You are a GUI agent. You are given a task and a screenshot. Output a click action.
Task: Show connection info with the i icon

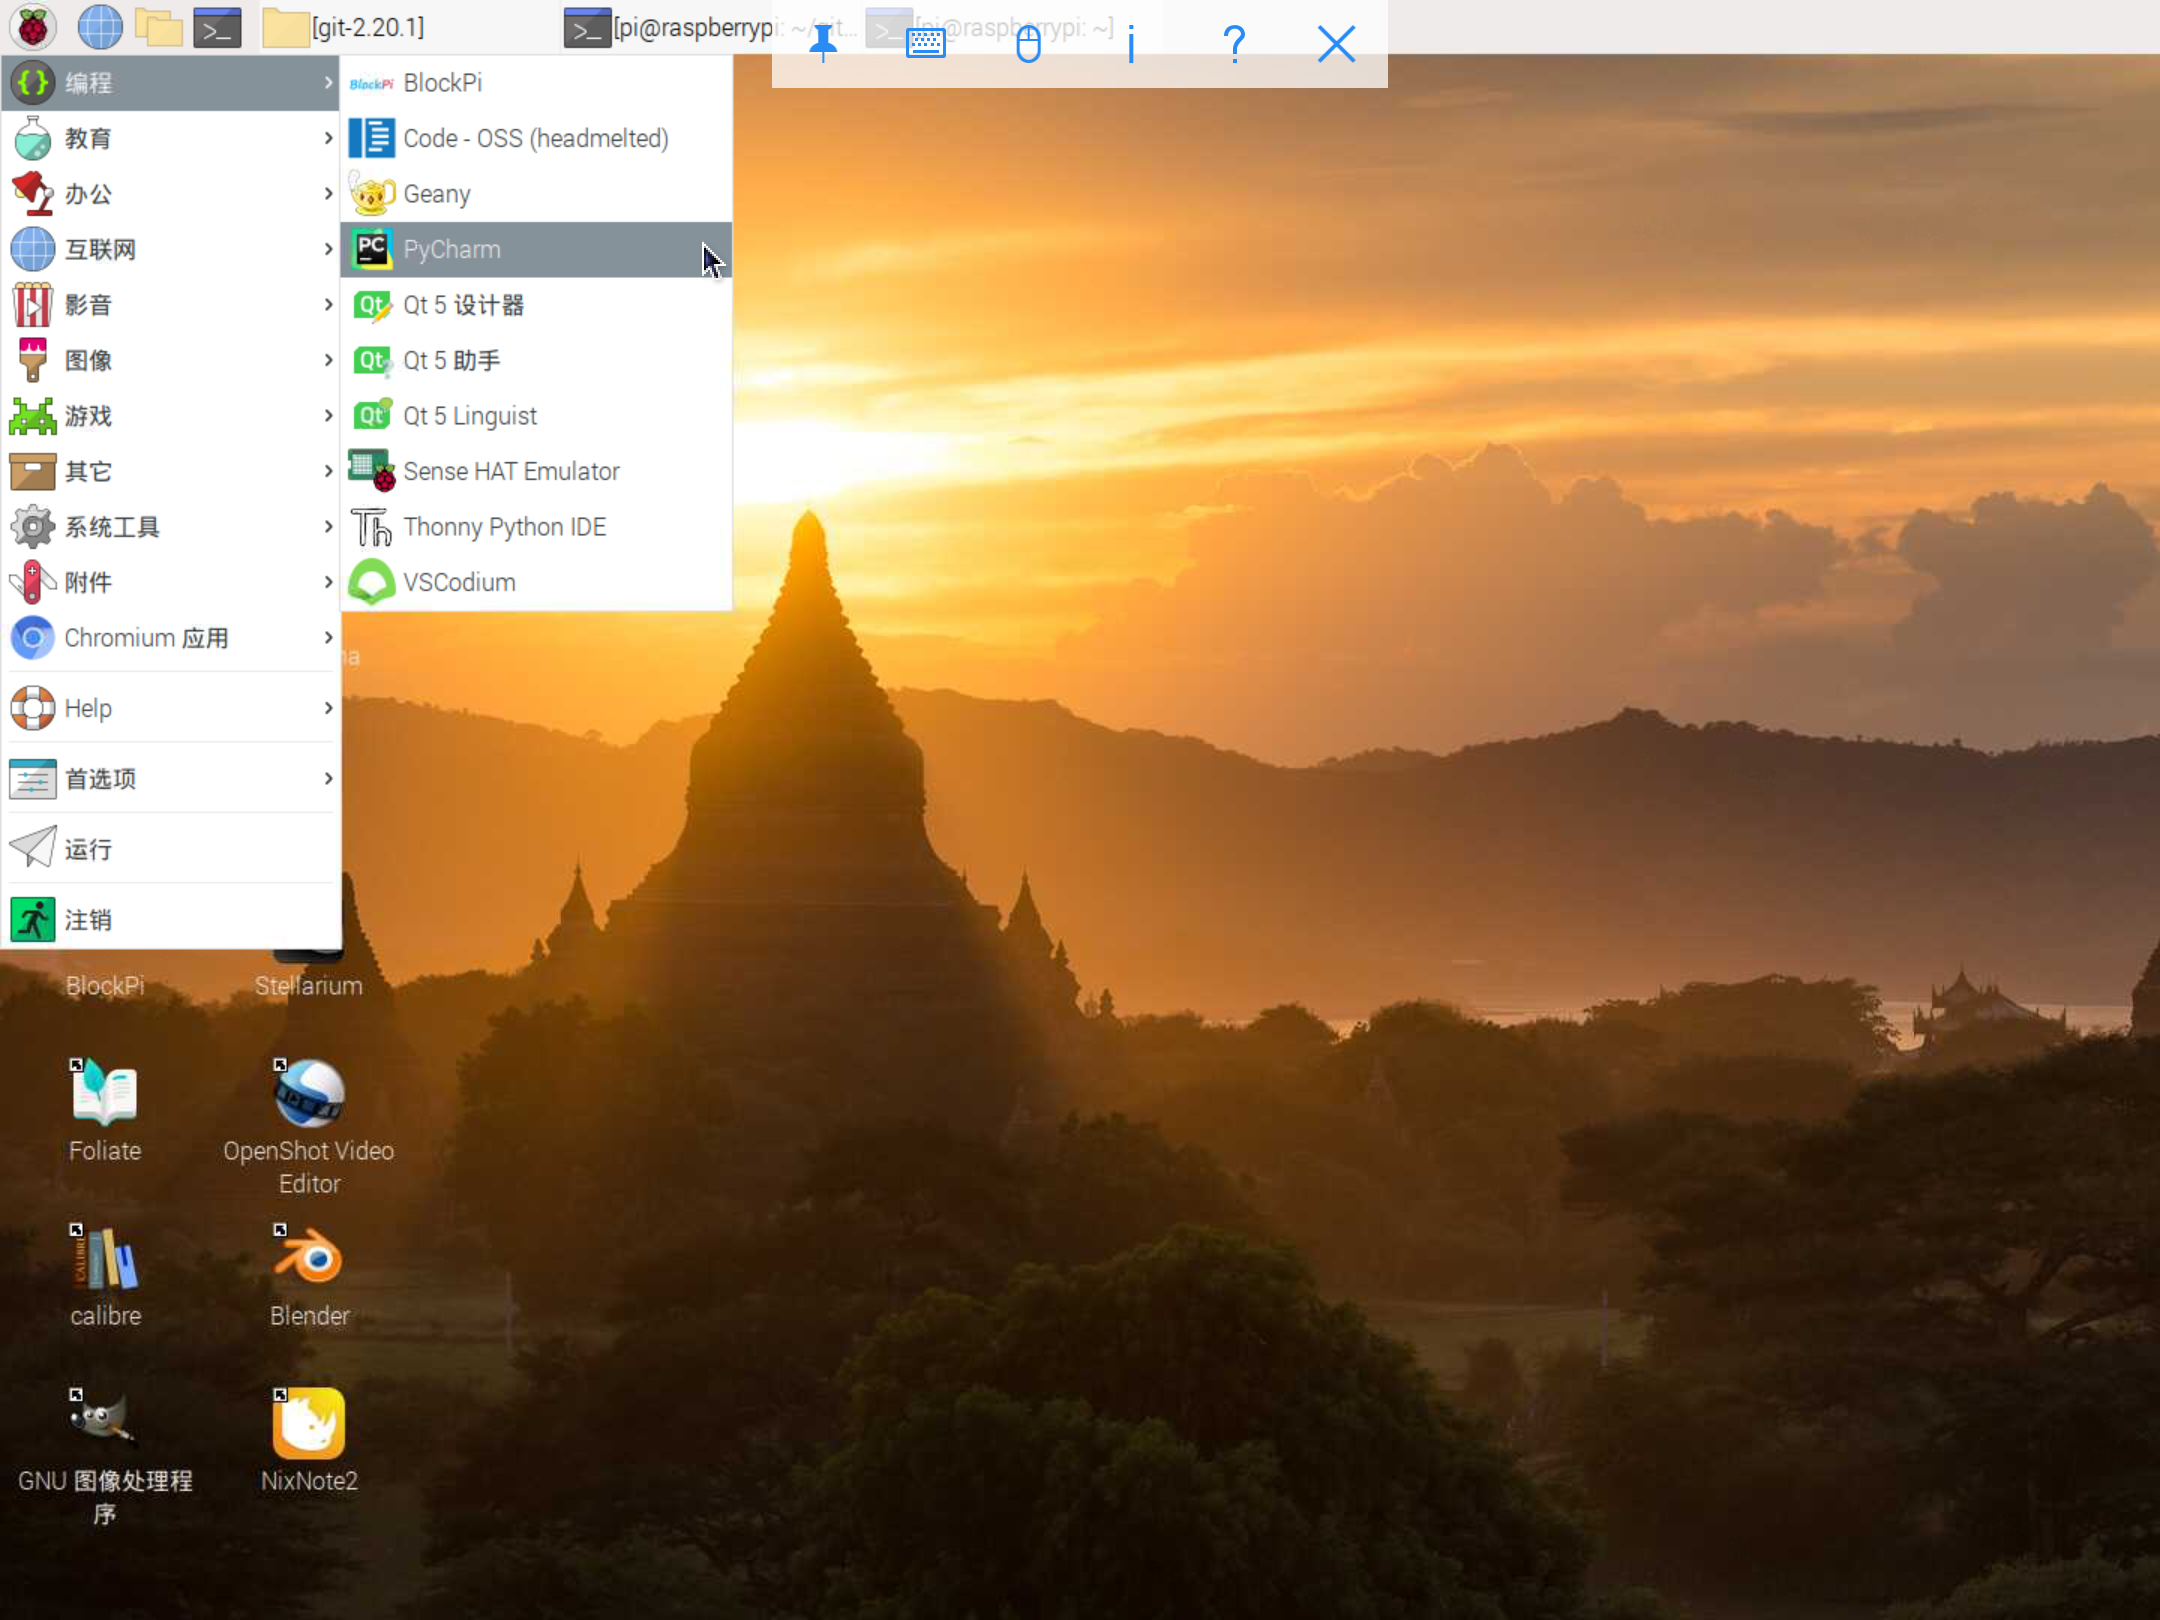(x=1131, y=43)
